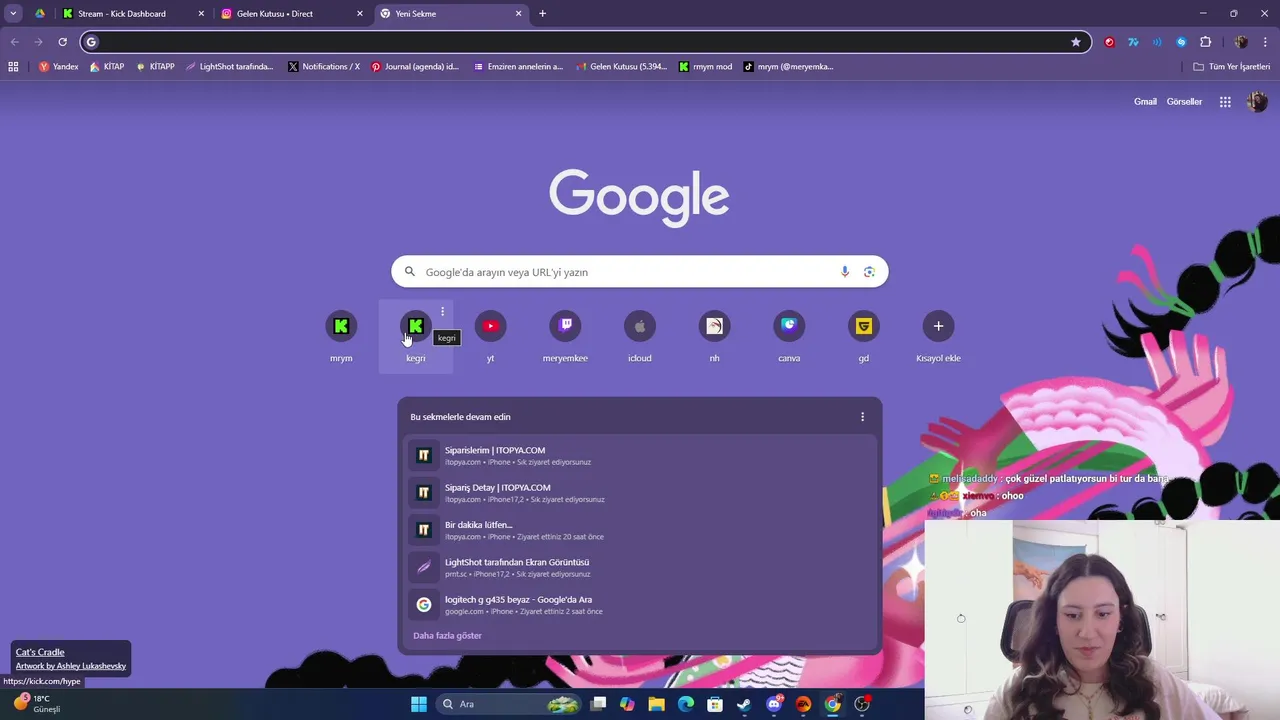Focus the Google search box

[x=640, y=272]
